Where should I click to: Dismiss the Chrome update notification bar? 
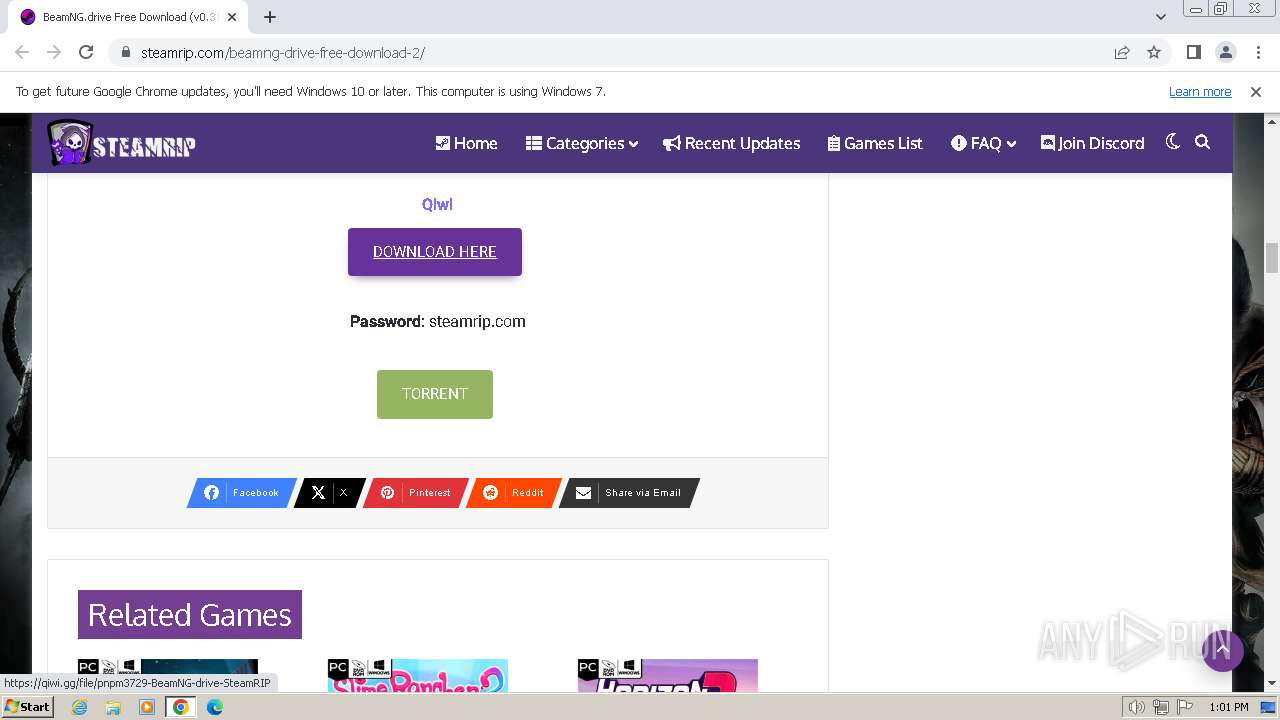click(x=1256, y=91)
